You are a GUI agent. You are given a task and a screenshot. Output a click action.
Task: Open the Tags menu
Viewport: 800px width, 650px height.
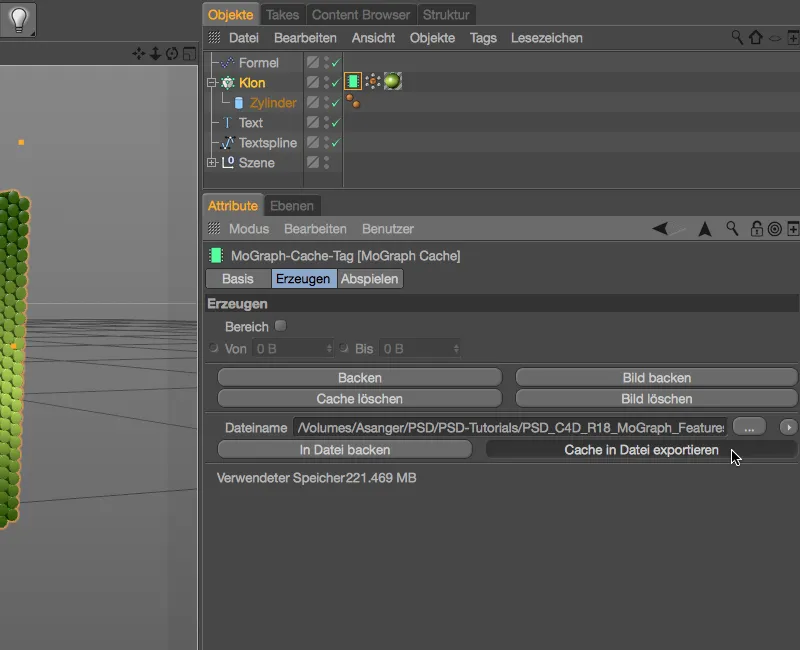pos(483,38)
